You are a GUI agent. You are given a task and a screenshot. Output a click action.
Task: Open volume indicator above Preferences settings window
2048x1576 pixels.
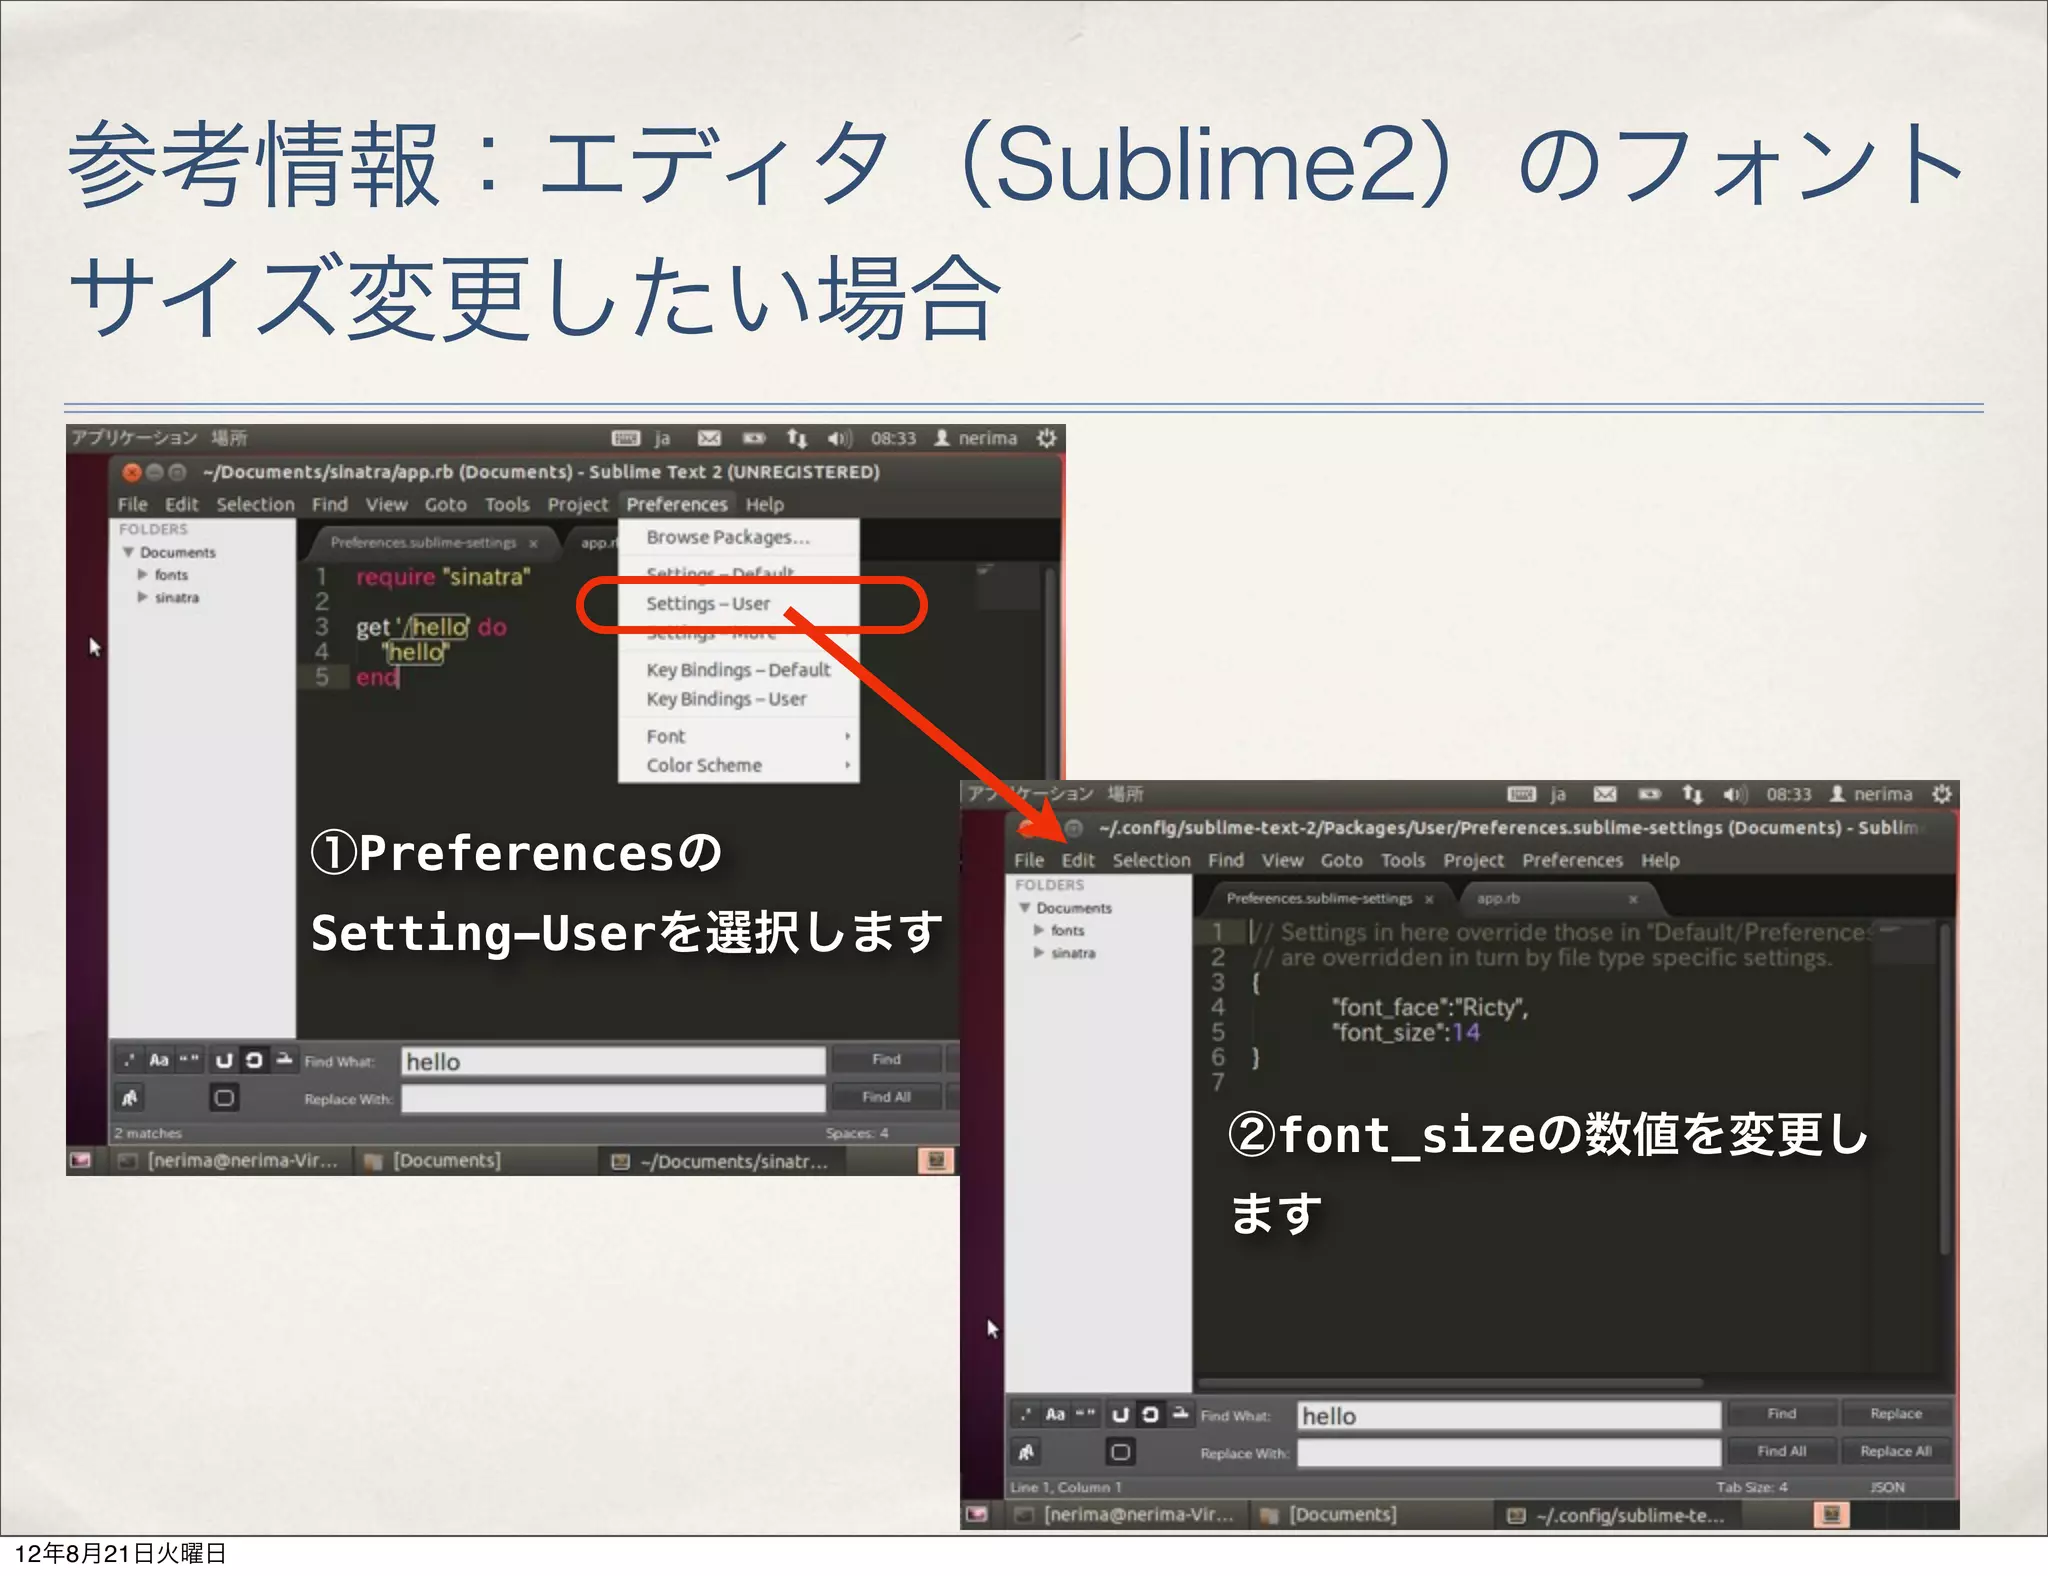(x=1735, y=794)
